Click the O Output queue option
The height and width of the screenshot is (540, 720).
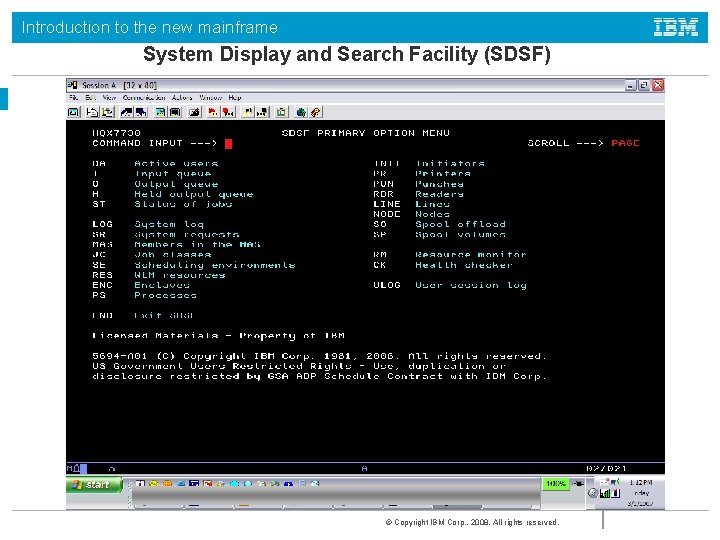click(x=155, y=184)
